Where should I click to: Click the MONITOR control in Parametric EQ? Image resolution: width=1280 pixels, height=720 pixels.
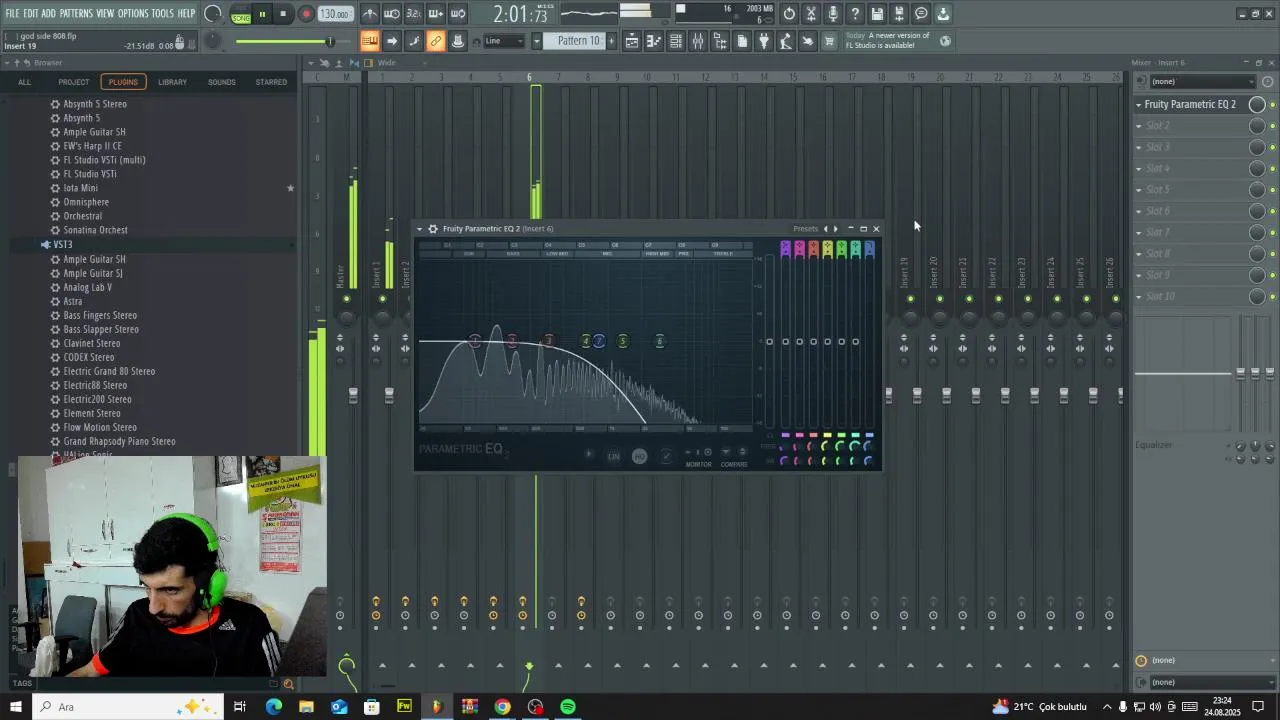pos(699,464)
